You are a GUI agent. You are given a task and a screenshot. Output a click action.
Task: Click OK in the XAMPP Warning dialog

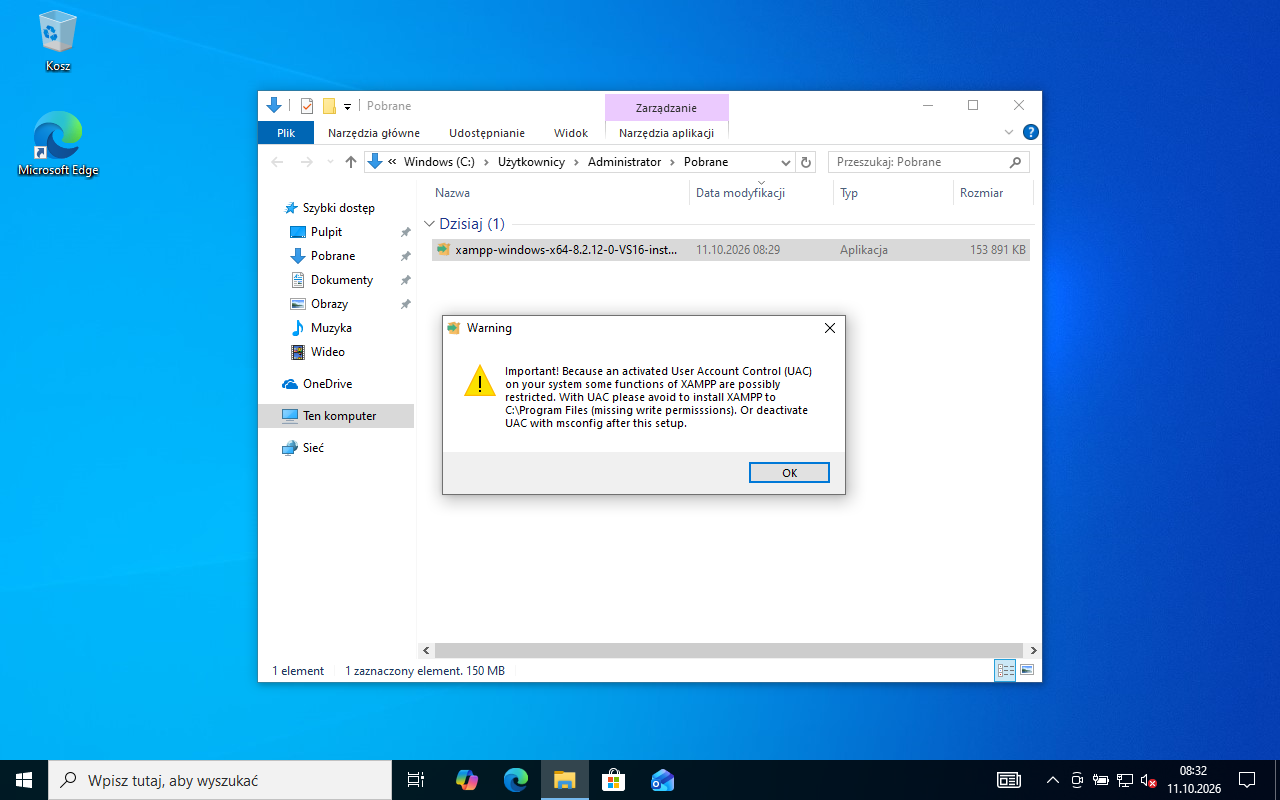pos(789,473)
